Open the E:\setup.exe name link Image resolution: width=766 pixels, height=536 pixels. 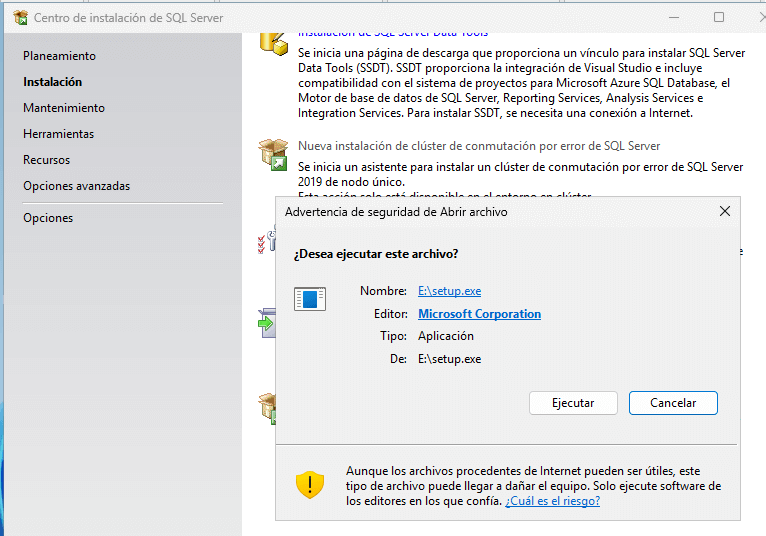pyautogui.click(x=449, y=291)
